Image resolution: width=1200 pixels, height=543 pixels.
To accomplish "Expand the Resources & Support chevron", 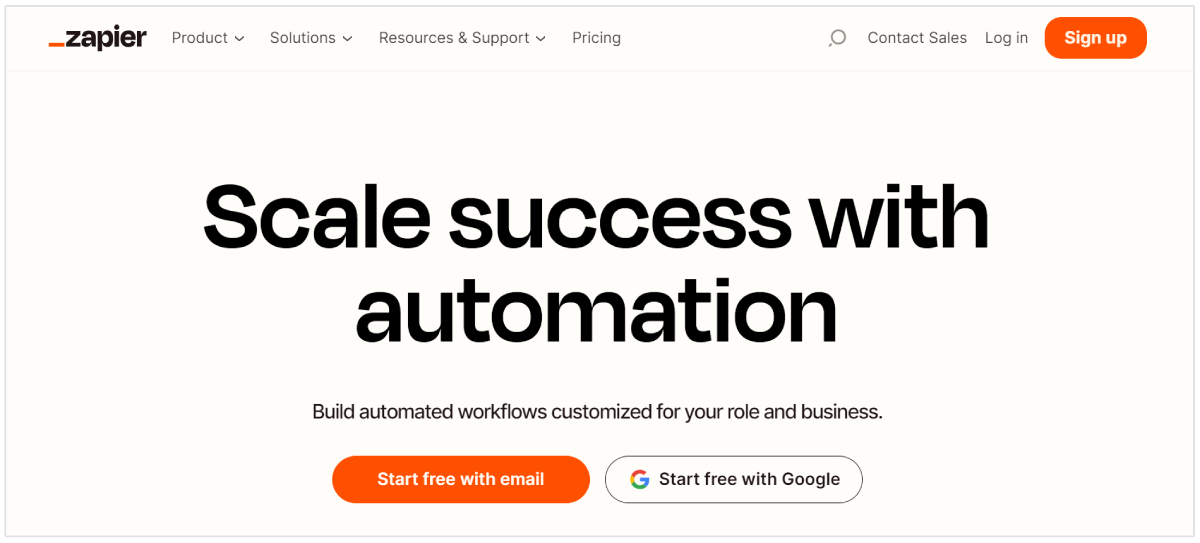I will 541,39.
